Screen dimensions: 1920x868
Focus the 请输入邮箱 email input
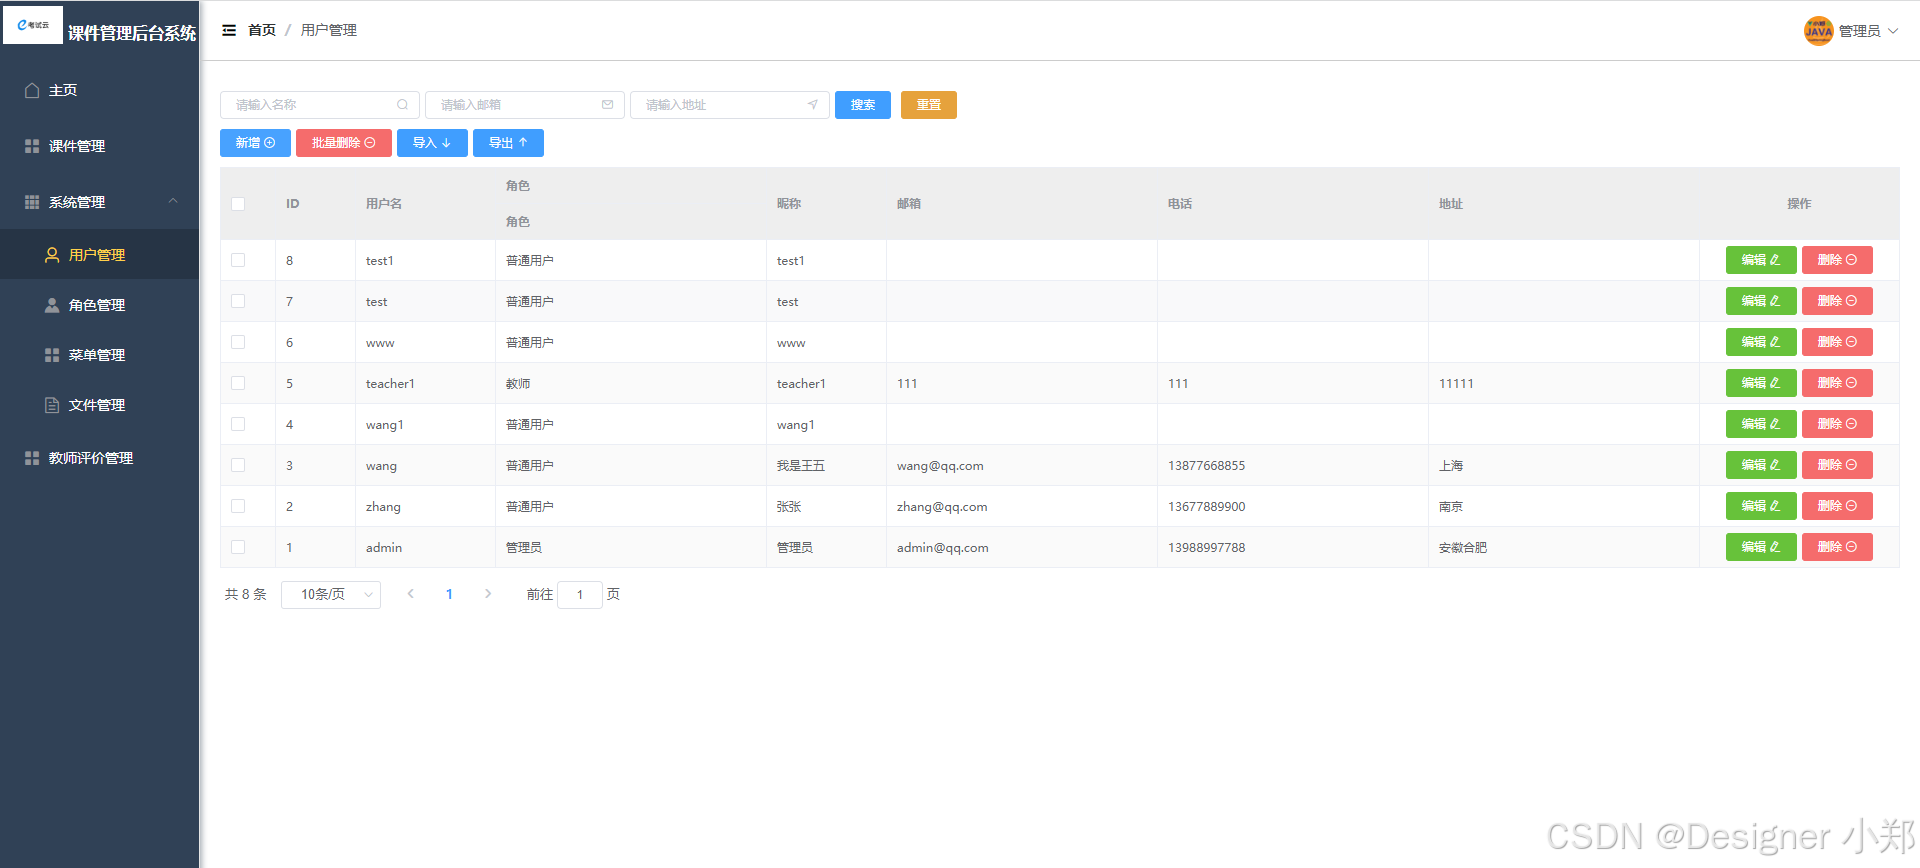click(525, 105)
